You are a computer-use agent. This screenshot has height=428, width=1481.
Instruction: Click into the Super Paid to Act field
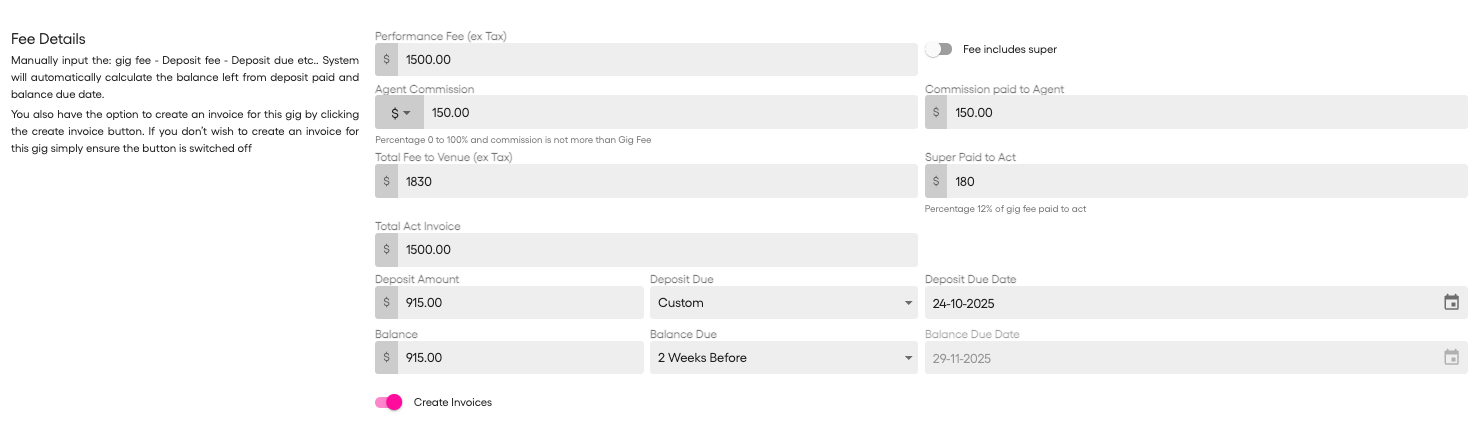coord(1206,182)
